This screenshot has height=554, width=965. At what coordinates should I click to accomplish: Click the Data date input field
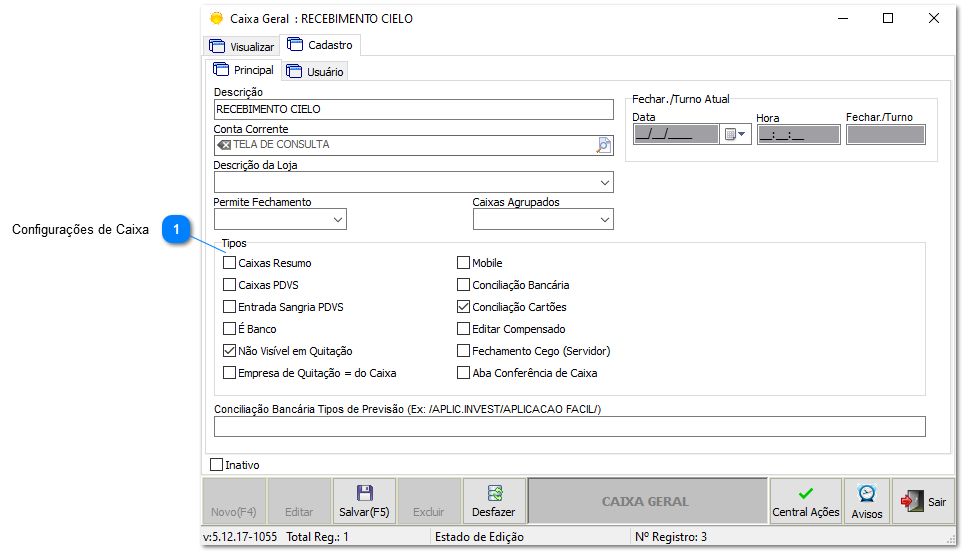click(676, 134)
